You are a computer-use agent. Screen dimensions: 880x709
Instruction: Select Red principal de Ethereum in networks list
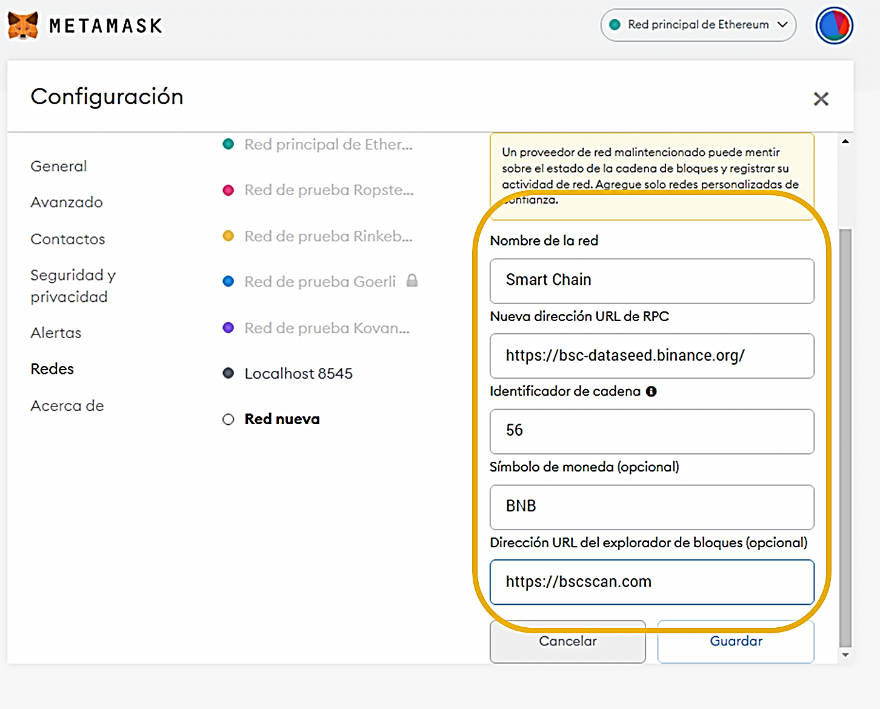[x=318, y=144]
